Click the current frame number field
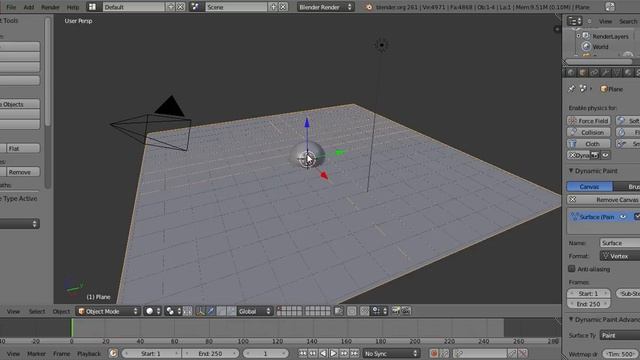 [265, 353]
